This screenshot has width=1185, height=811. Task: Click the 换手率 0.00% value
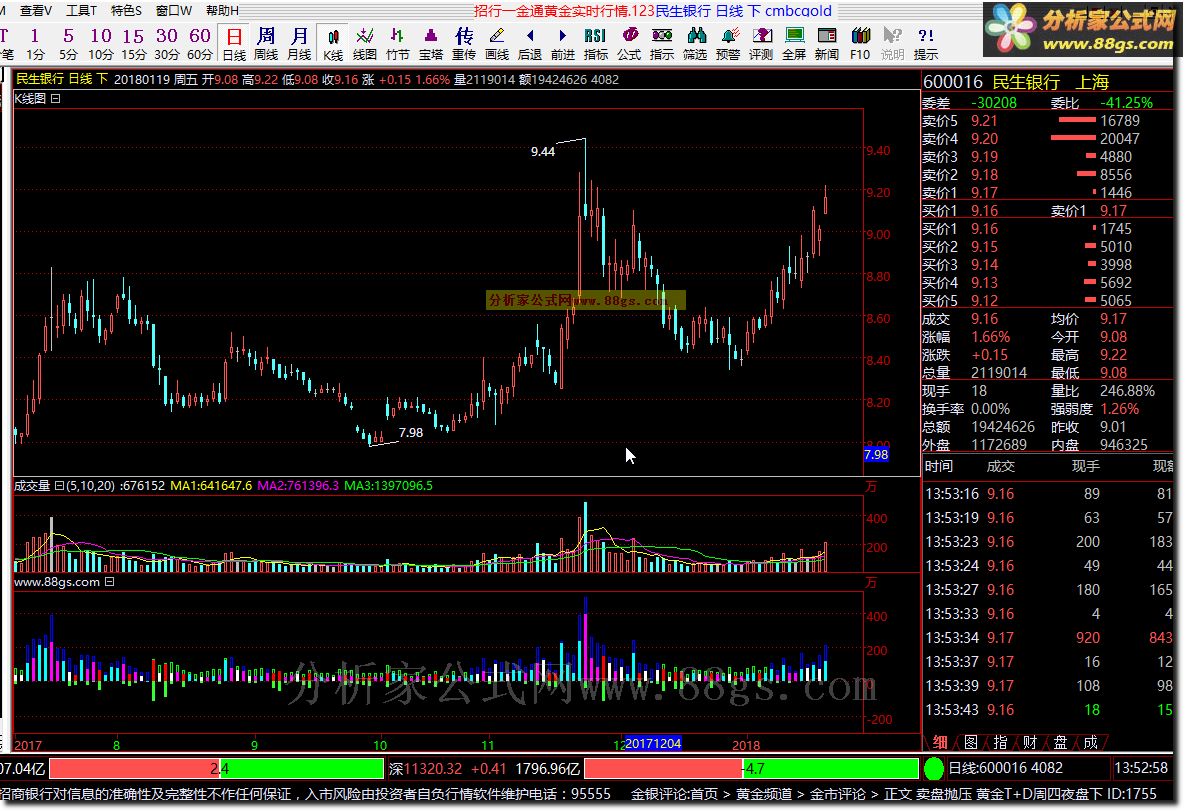click(x=990, y=409)
